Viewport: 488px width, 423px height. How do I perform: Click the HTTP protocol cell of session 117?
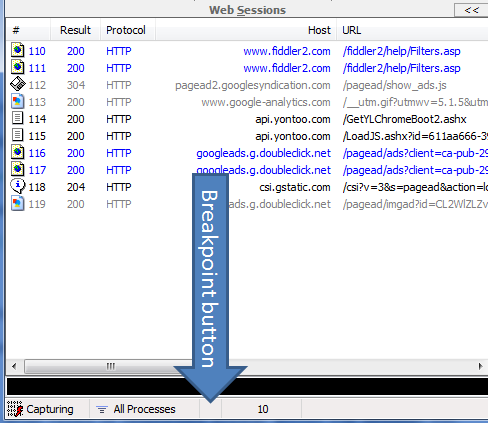119,170
